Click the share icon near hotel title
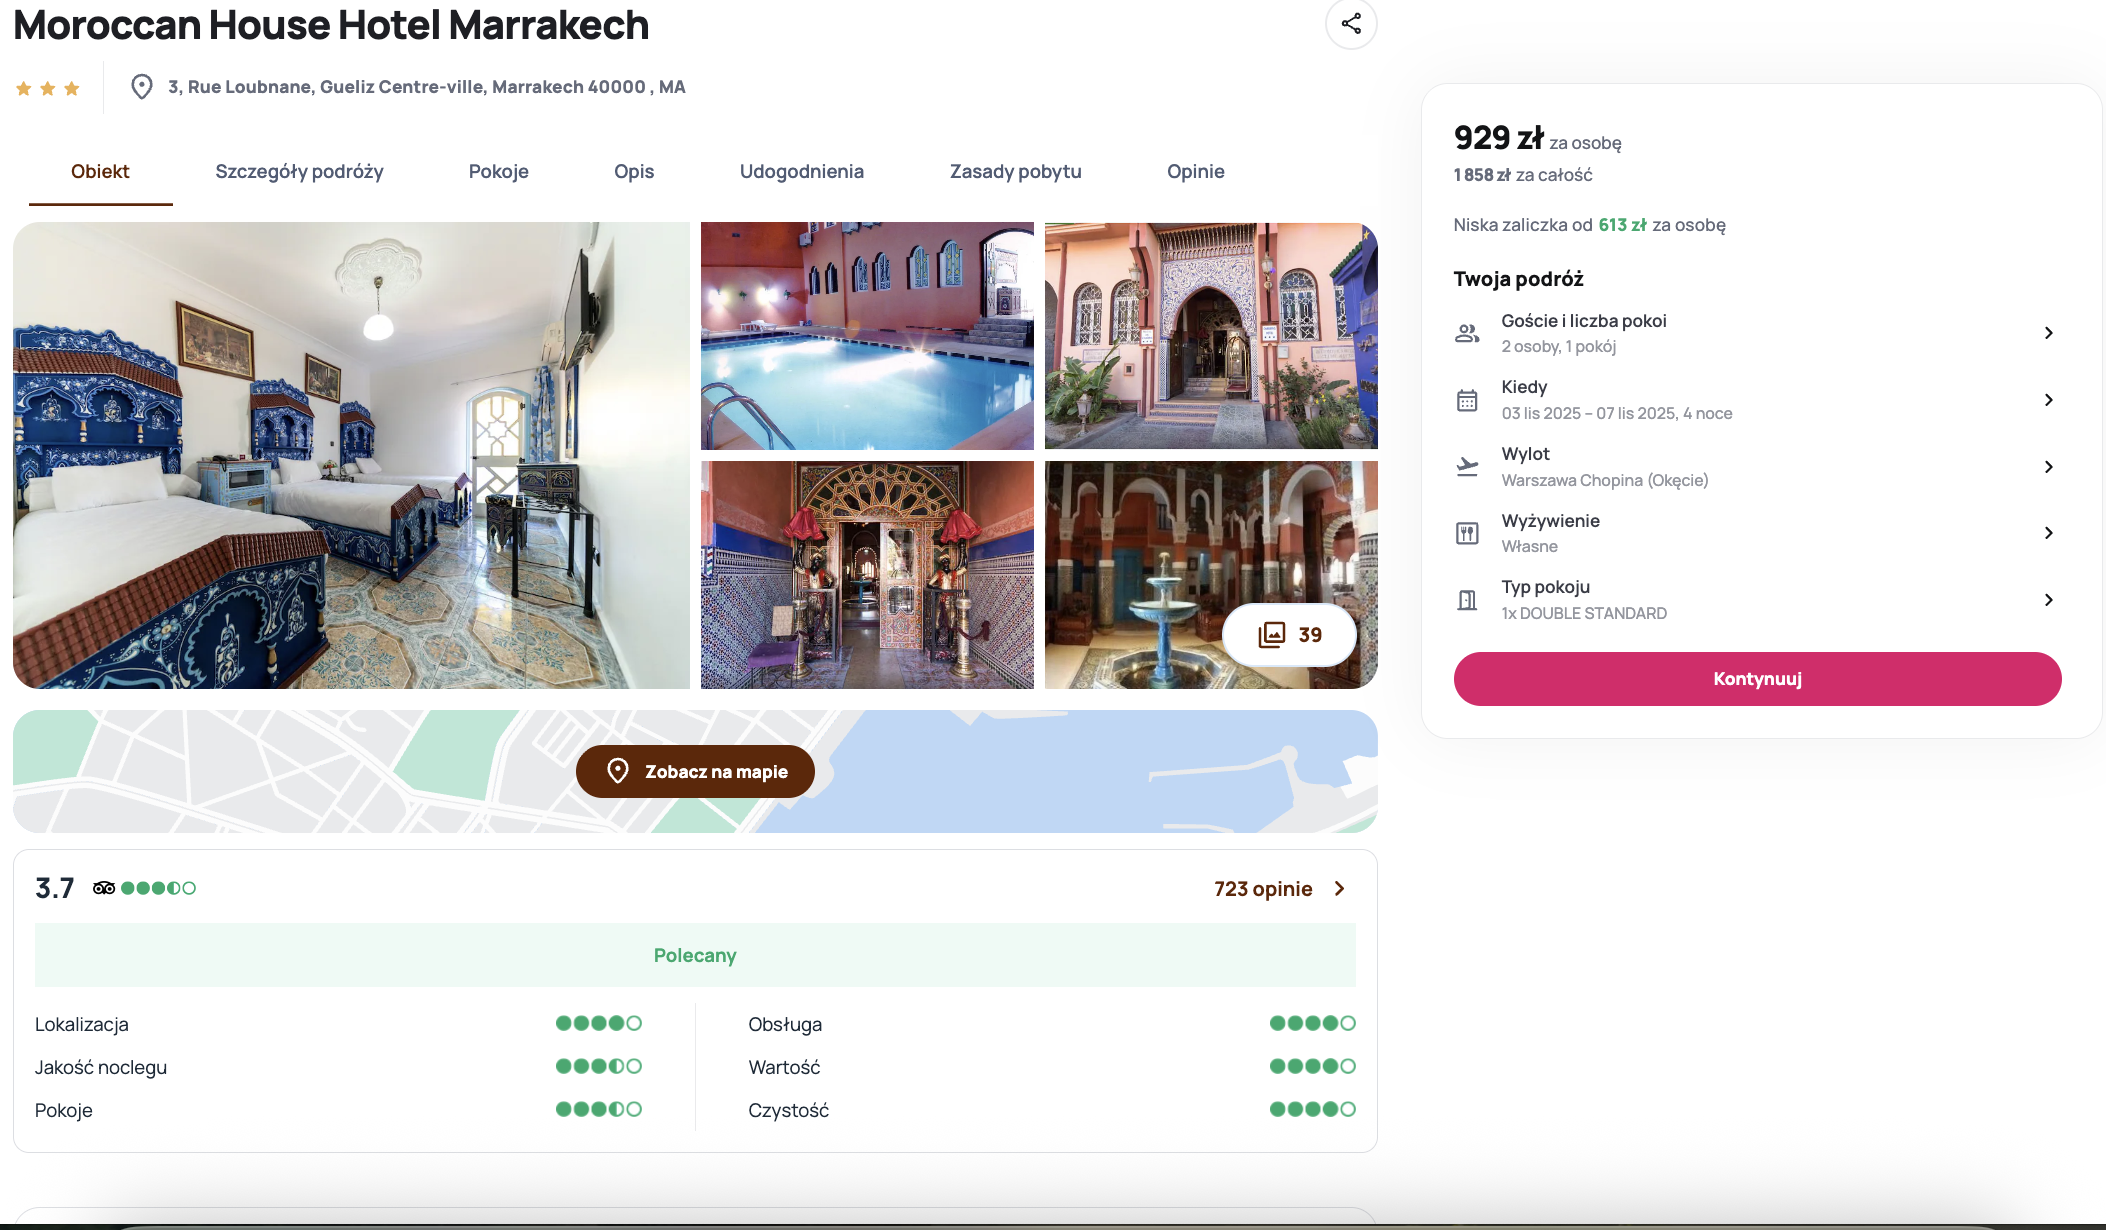Image resolution: width=2106 pixels, height=1230 pixels. click(x=1351, y=24)
